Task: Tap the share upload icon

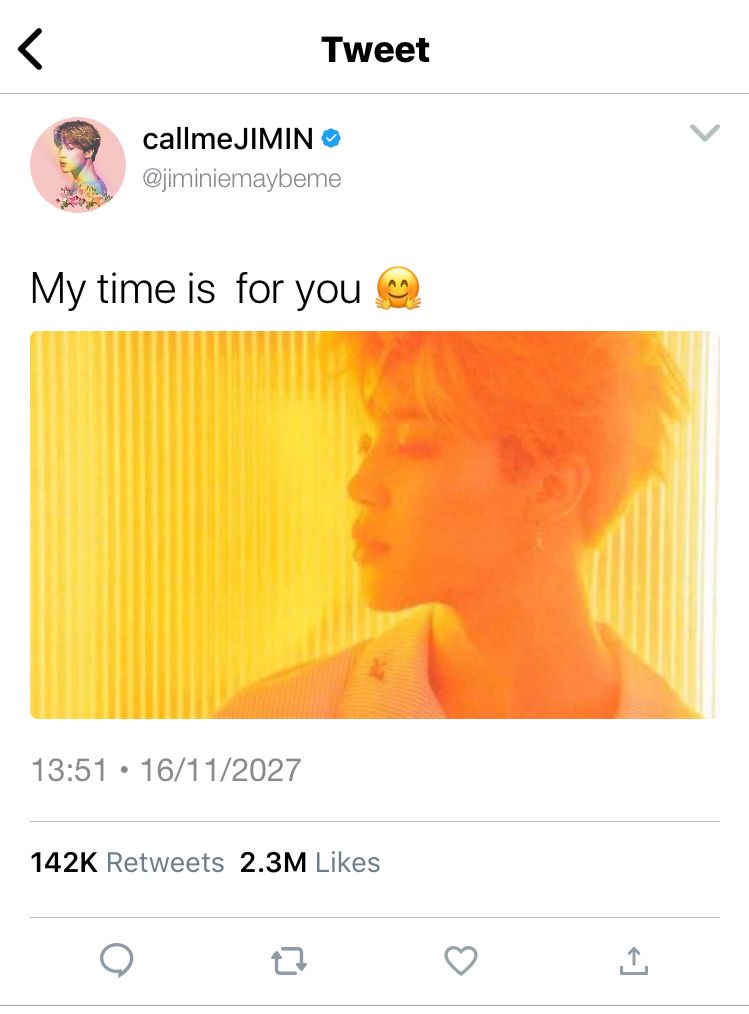Action: [x=633, y=961]
